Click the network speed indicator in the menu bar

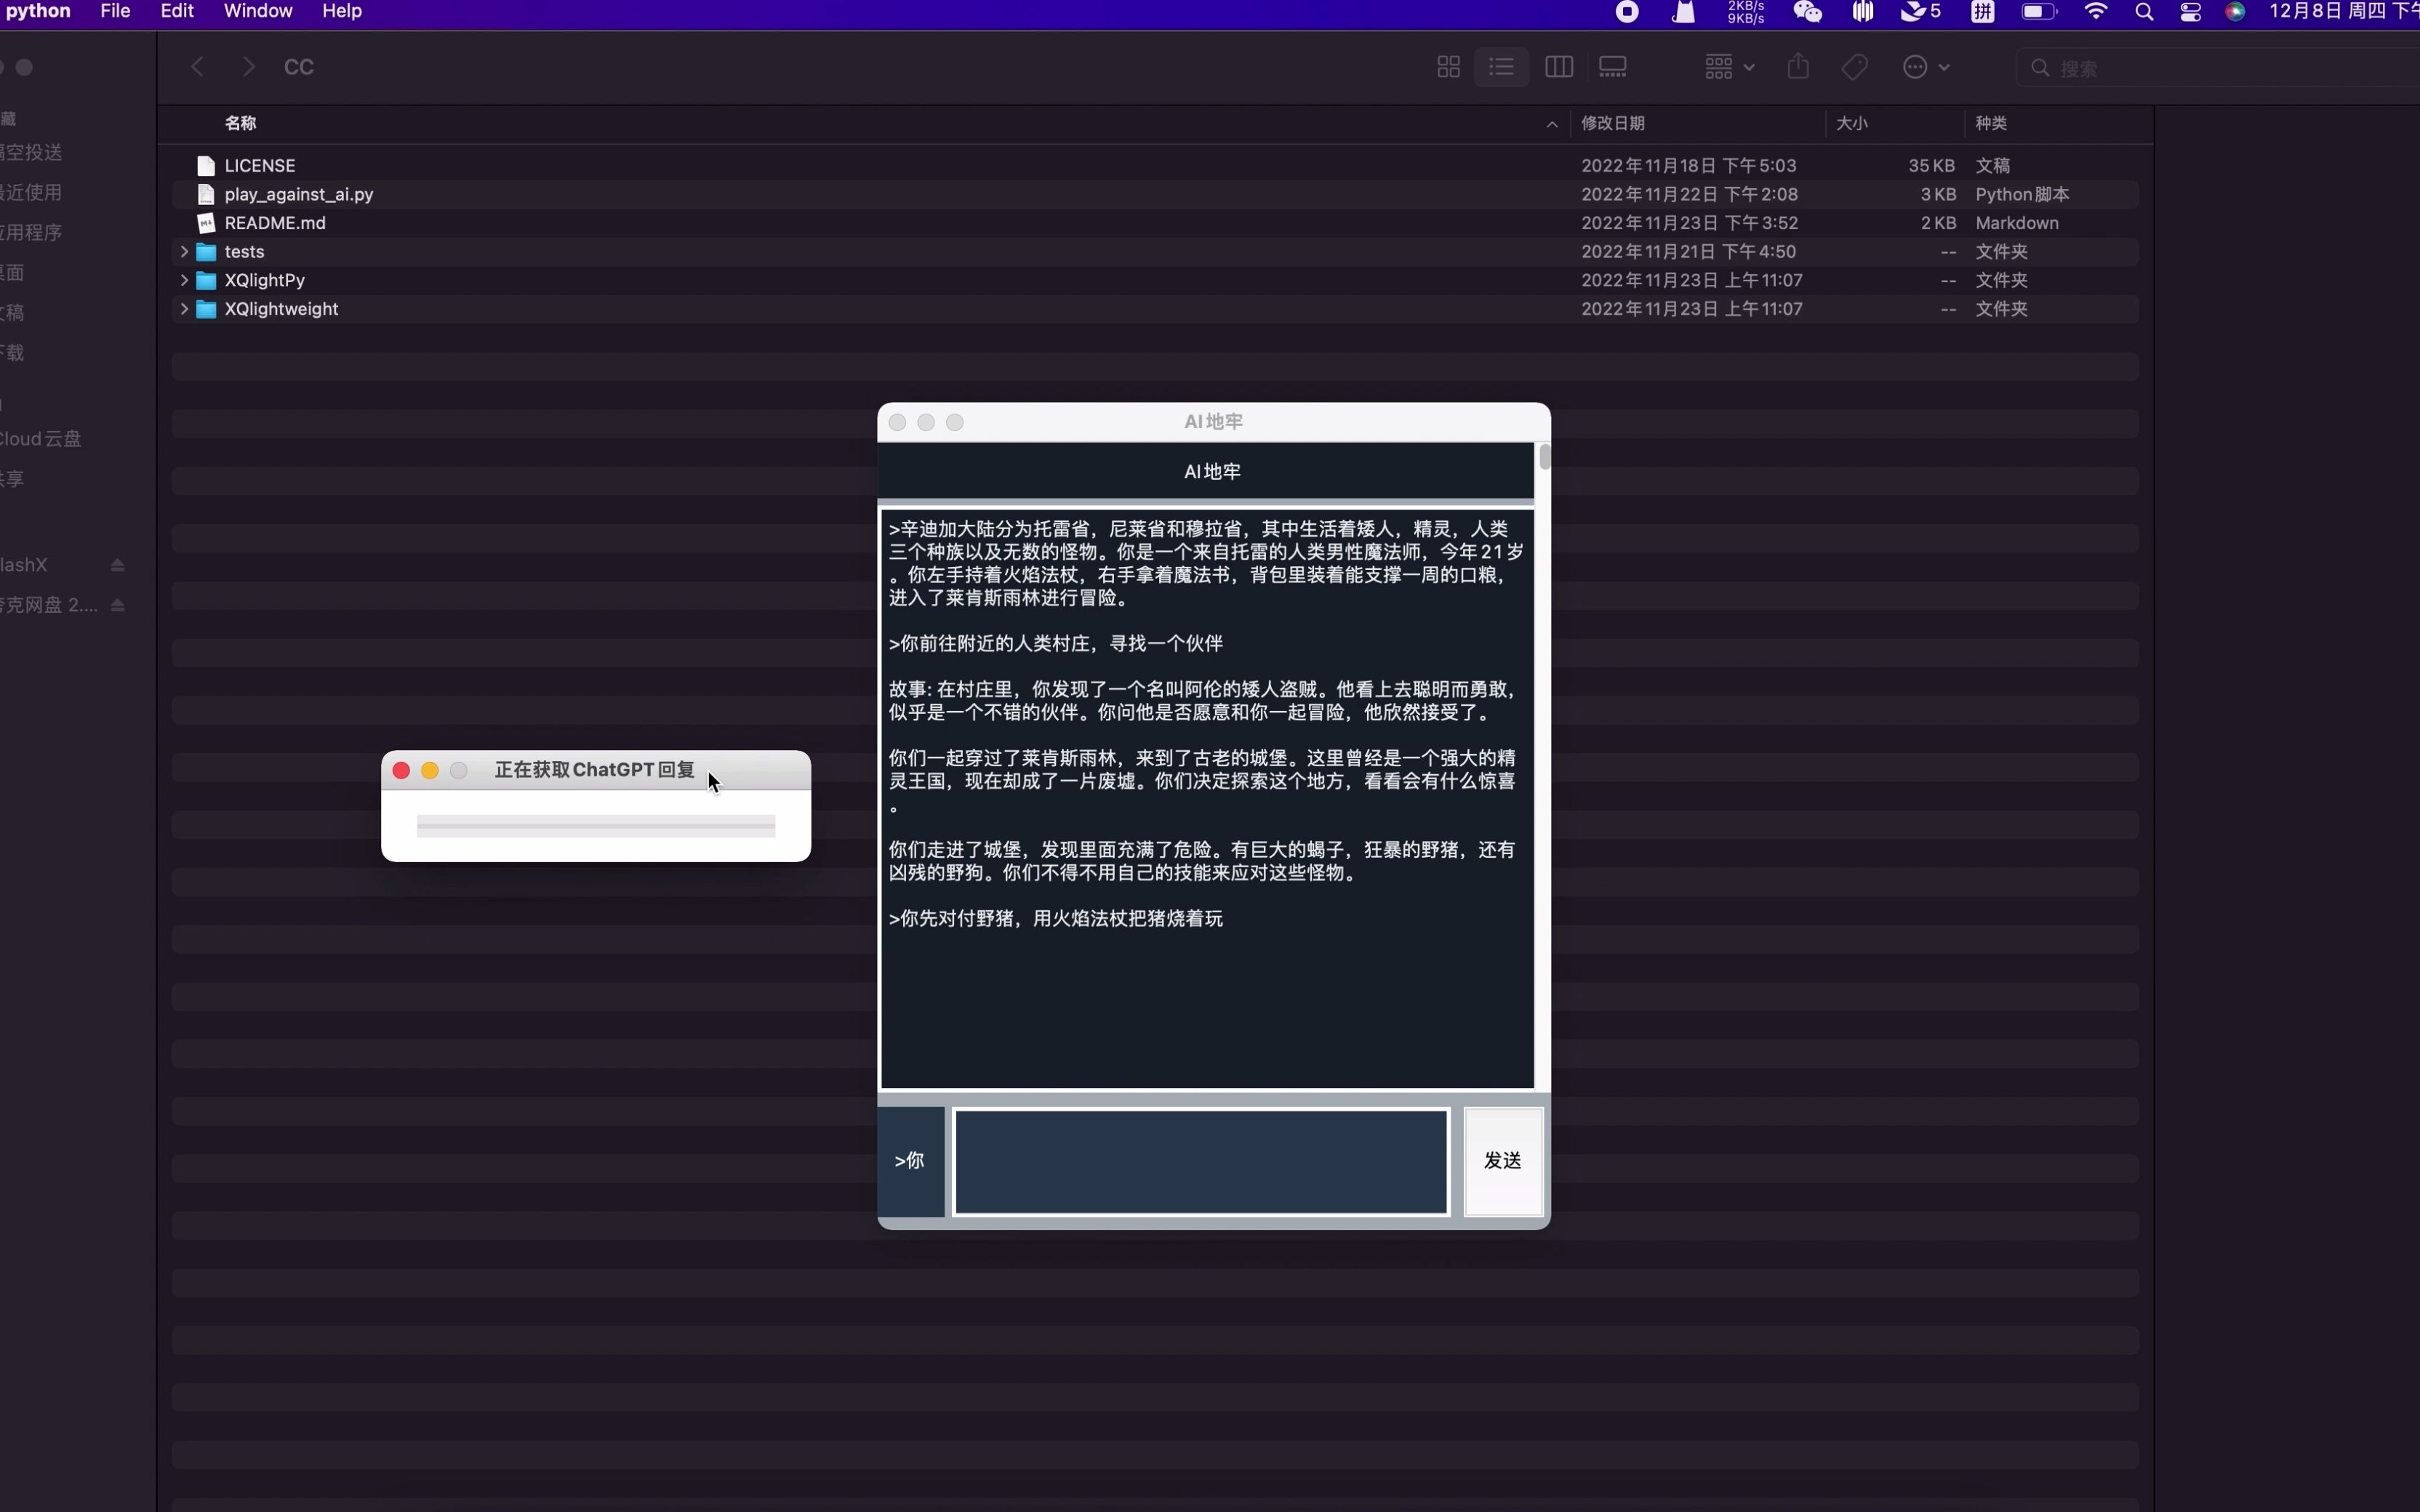pos(1746,12)
